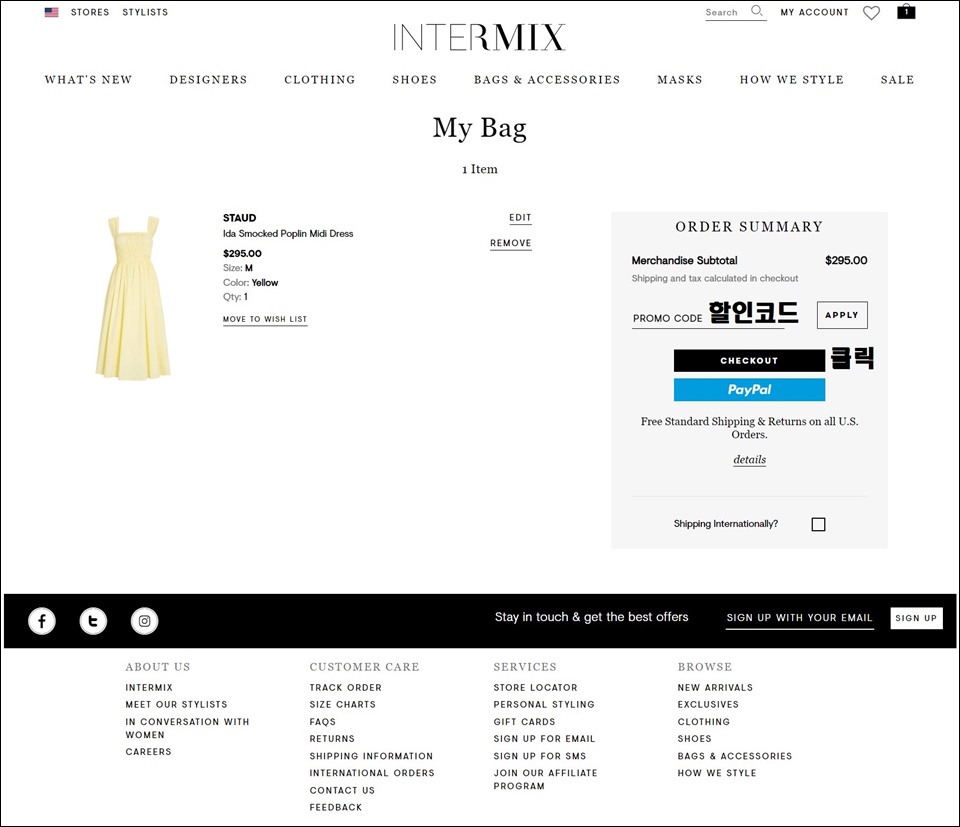Open Gift Cards link
960x827 pixels.
pos(524,722)
